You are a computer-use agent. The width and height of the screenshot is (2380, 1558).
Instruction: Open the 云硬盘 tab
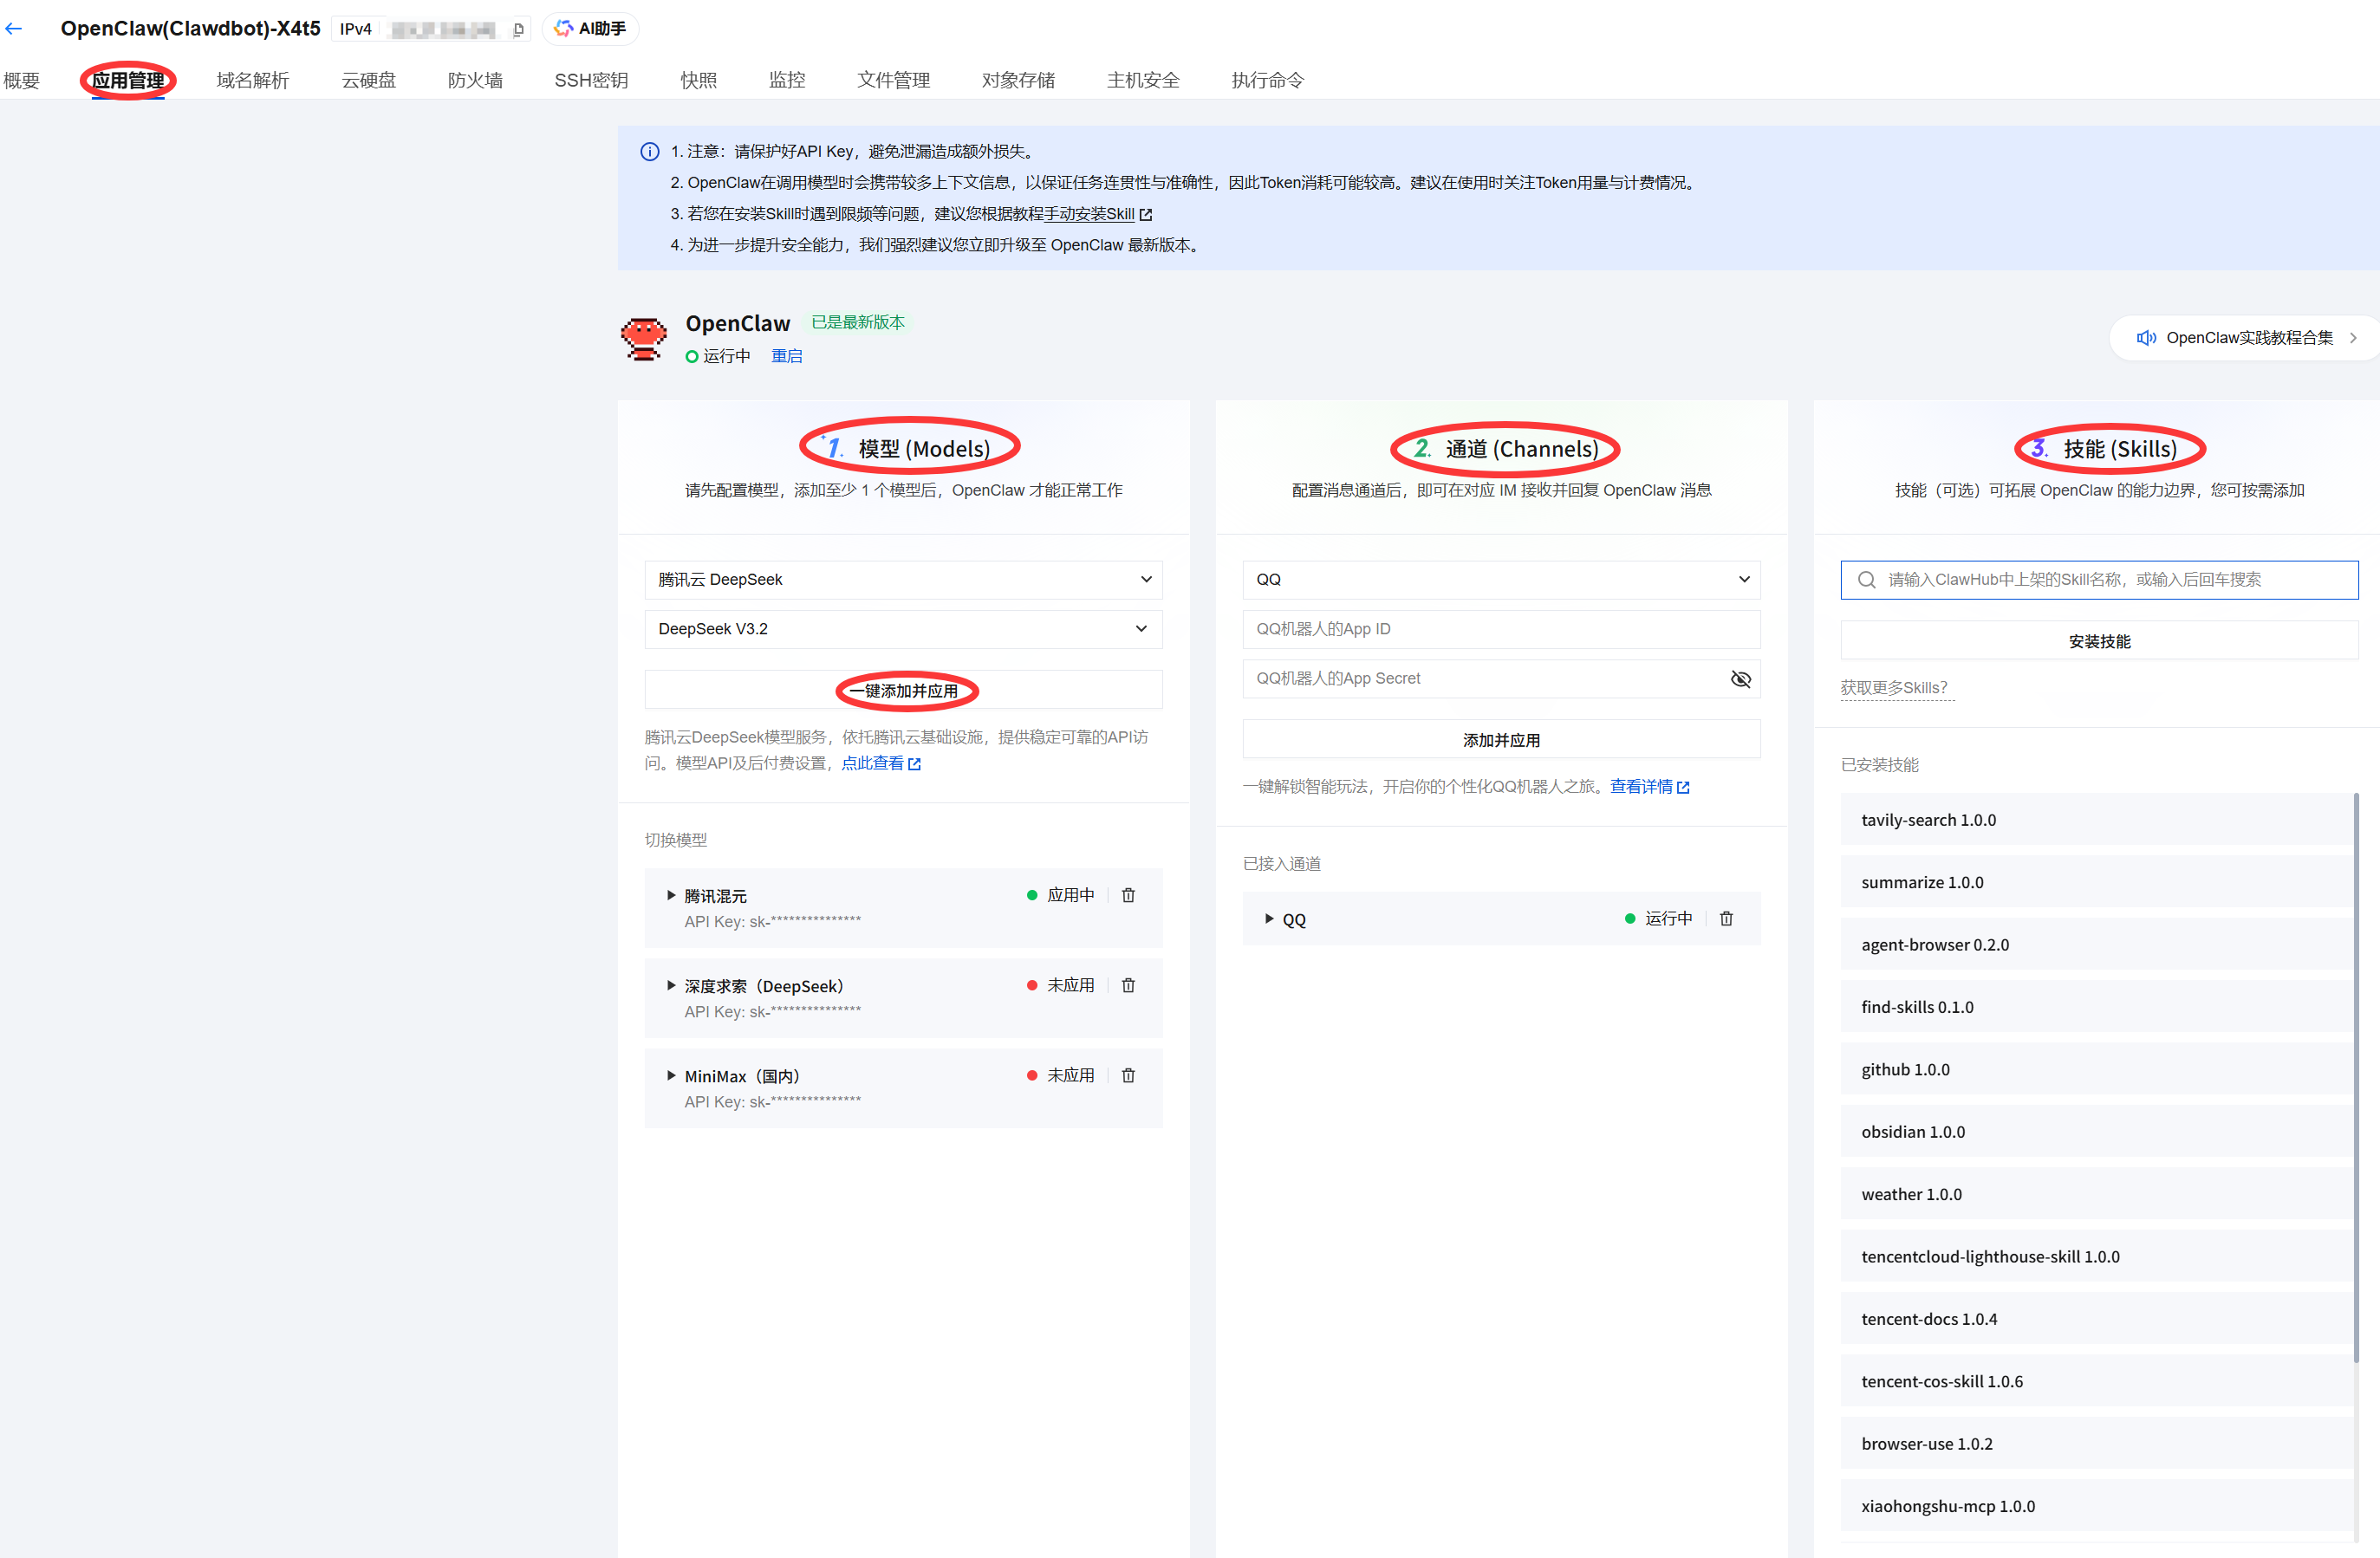(369, 80)
